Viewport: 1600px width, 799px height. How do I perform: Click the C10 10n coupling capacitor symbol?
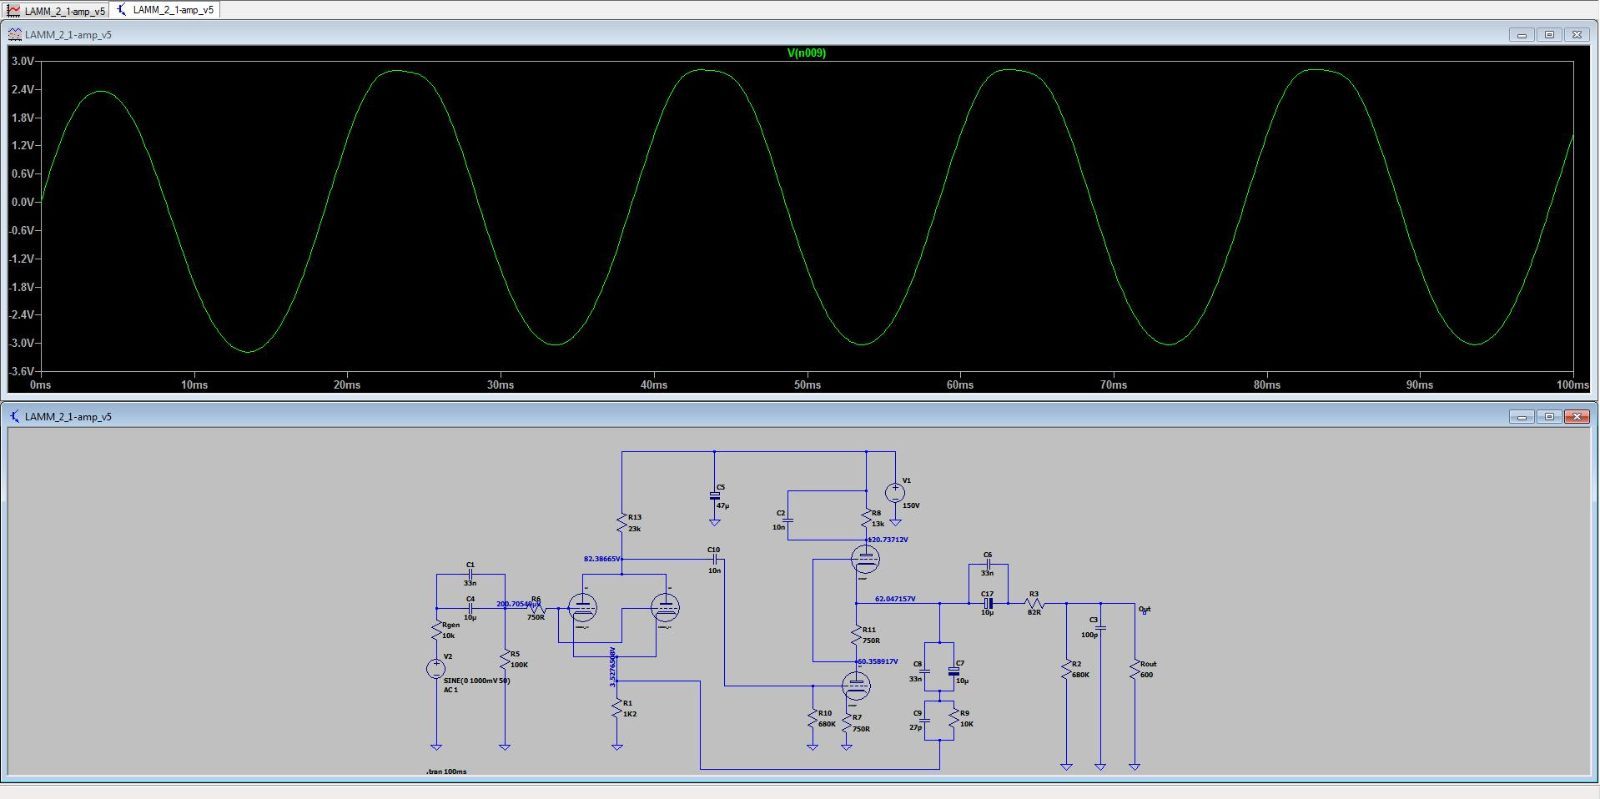pos(714,559)
